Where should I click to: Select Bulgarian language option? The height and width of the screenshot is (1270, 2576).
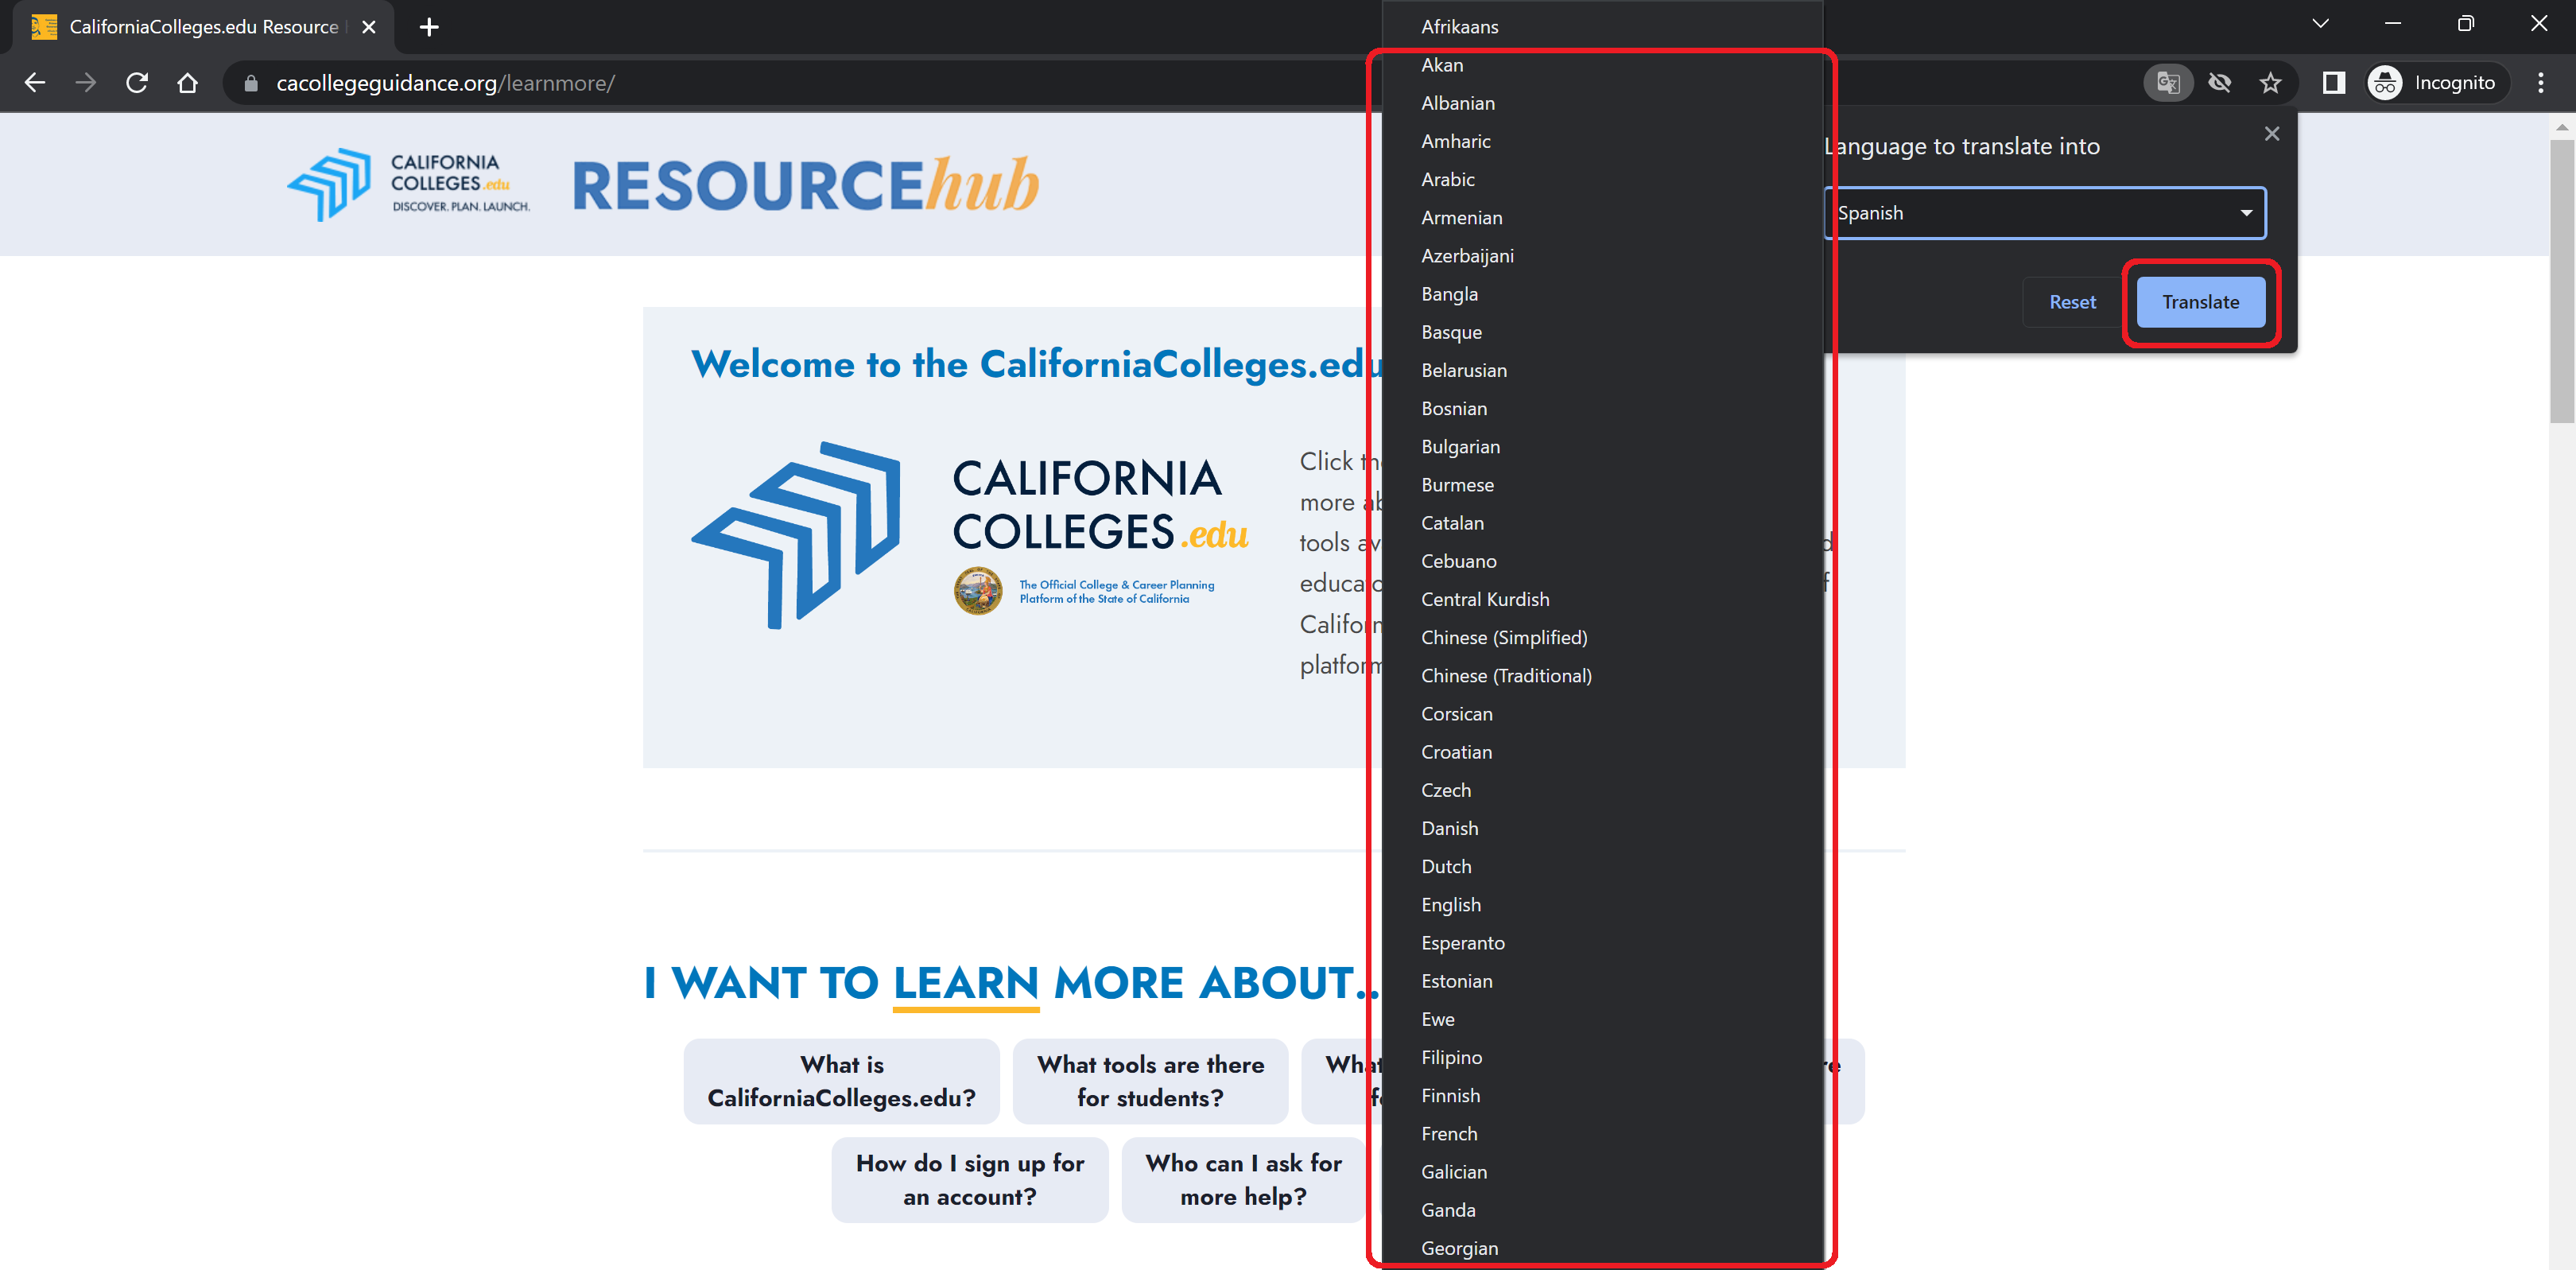(x=1602, y=446)
